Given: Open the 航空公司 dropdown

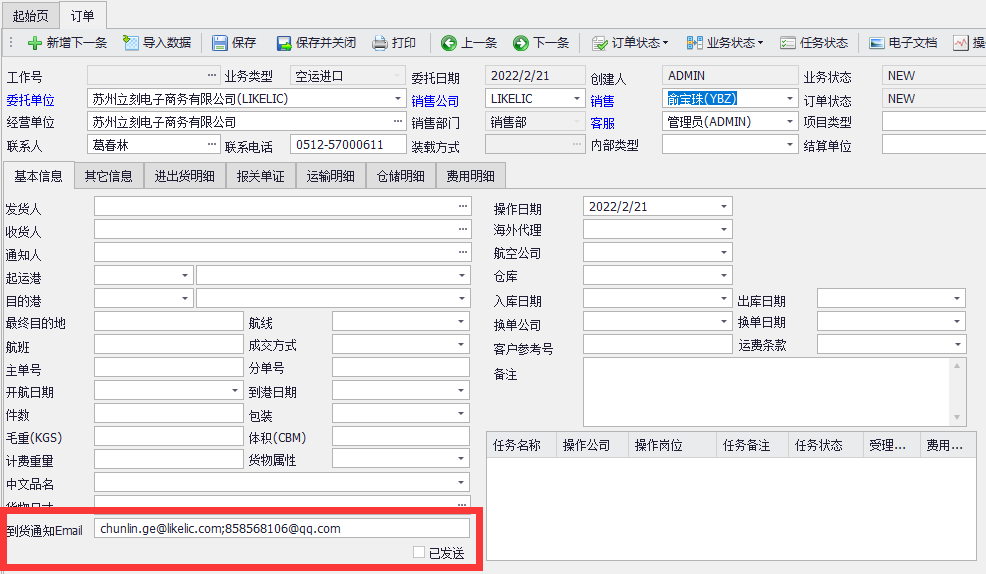Looking at the screenshot, I should pyautogui.click(x=724, y=253).
